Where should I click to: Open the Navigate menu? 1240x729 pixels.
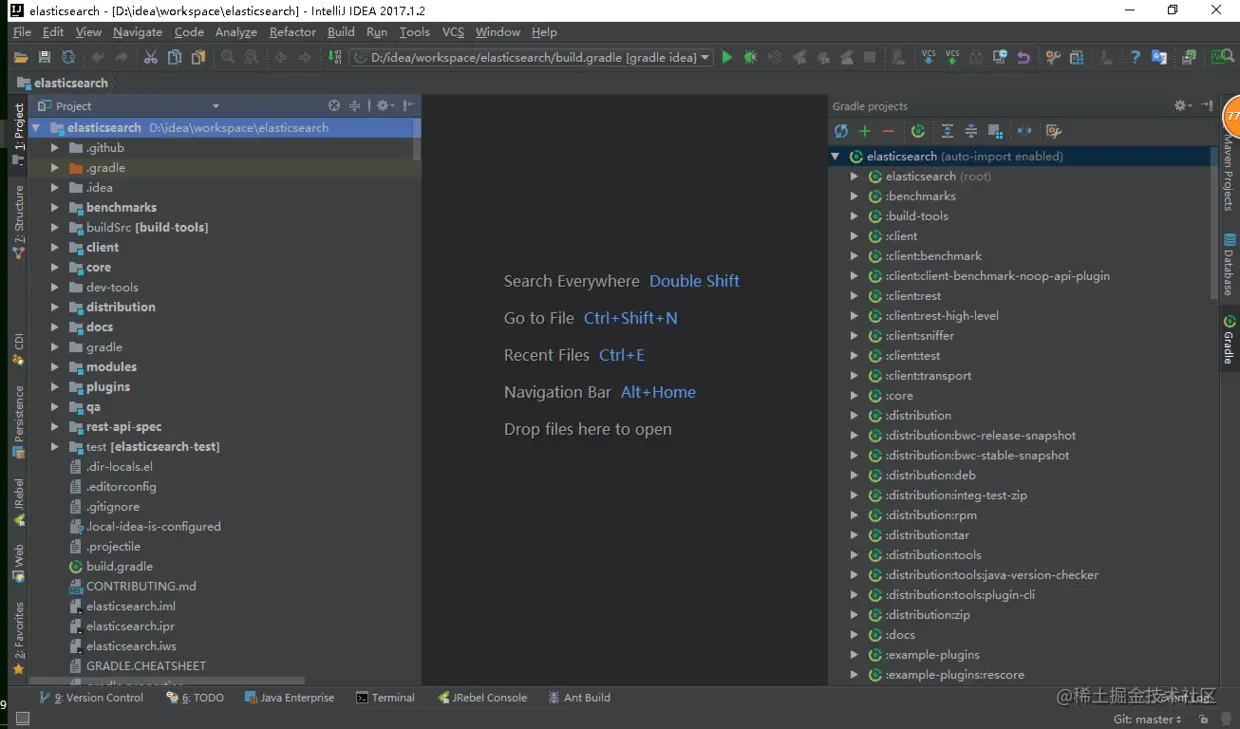(137, 32)
